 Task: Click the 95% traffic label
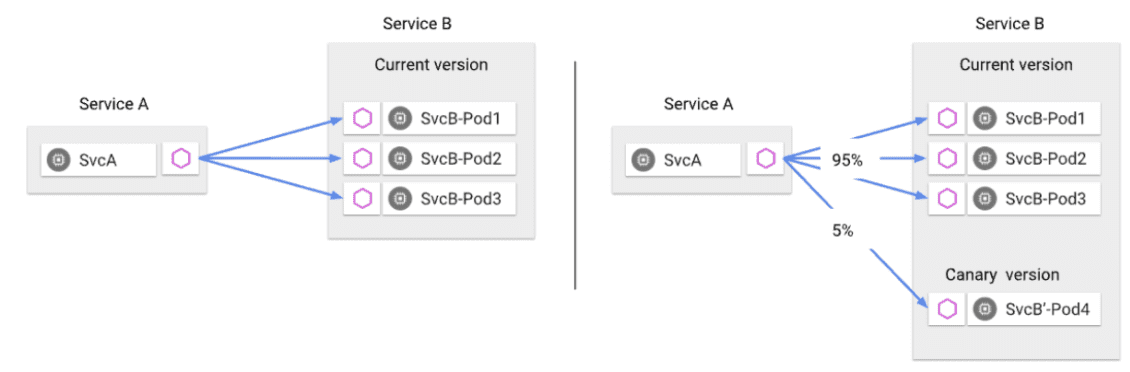click(847, 161)
